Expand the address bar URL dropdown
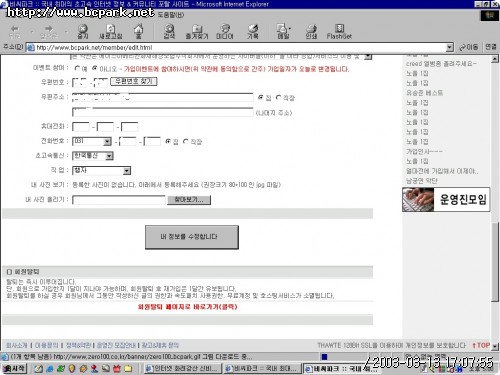The height and width of the screenshot is (375, 500). (450, 48)
